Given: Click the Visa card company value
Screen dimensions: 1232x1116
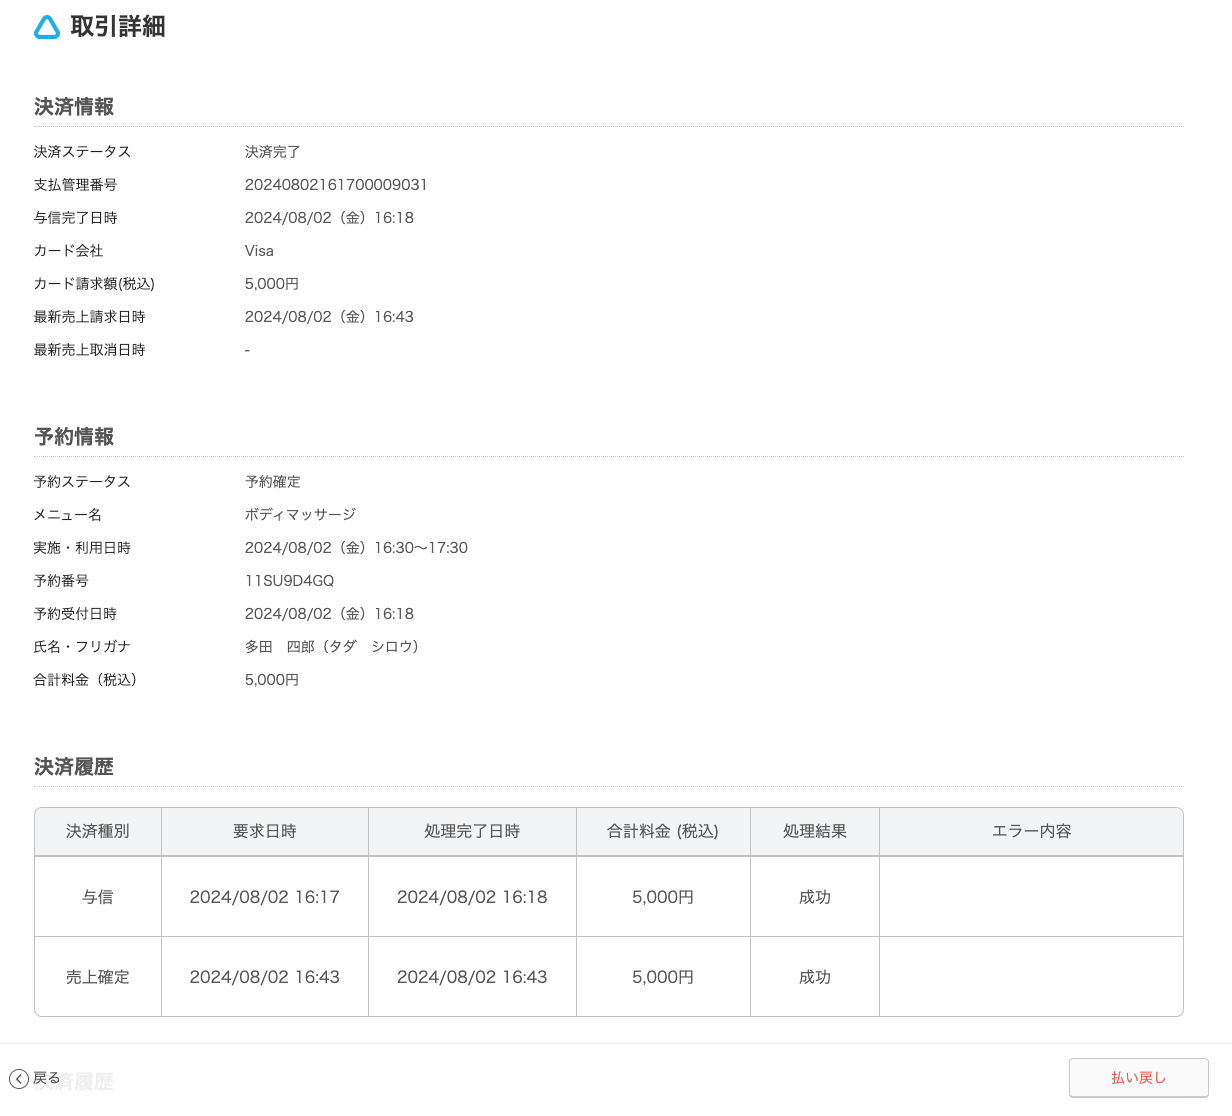Looking at the screenshot, I should coord(259,251).
